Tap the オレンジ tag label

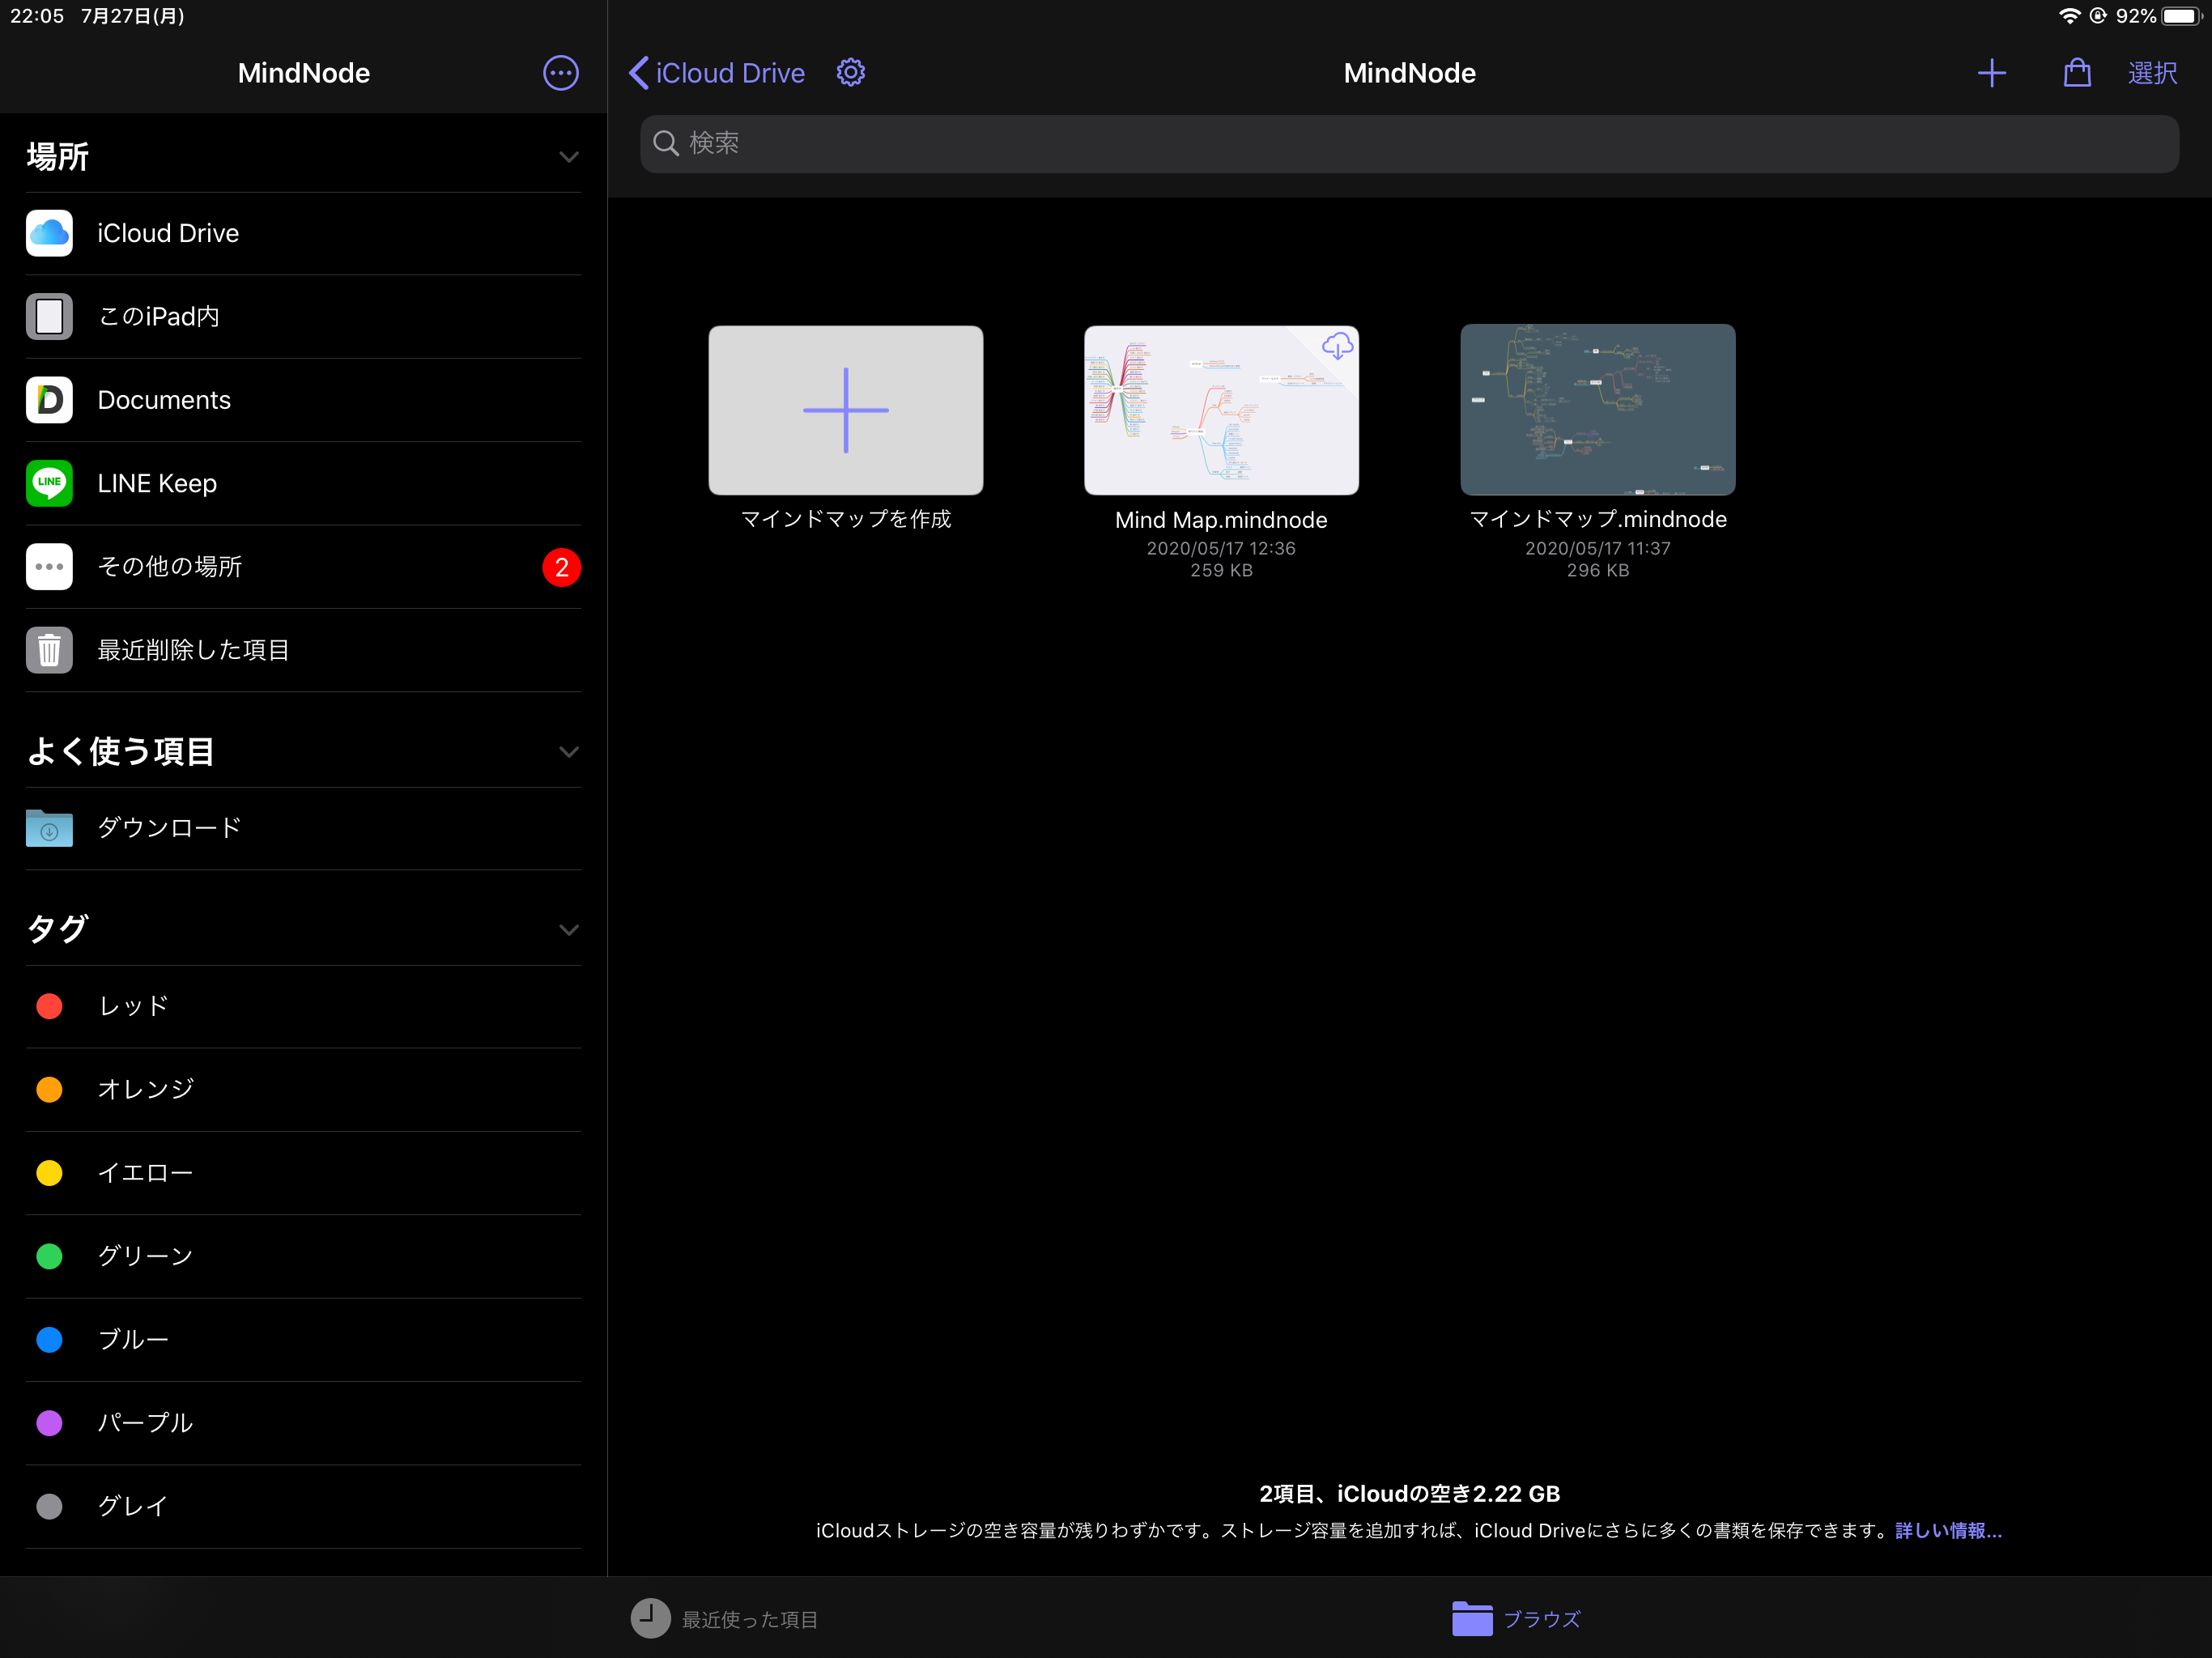[x=146, y=1089]
